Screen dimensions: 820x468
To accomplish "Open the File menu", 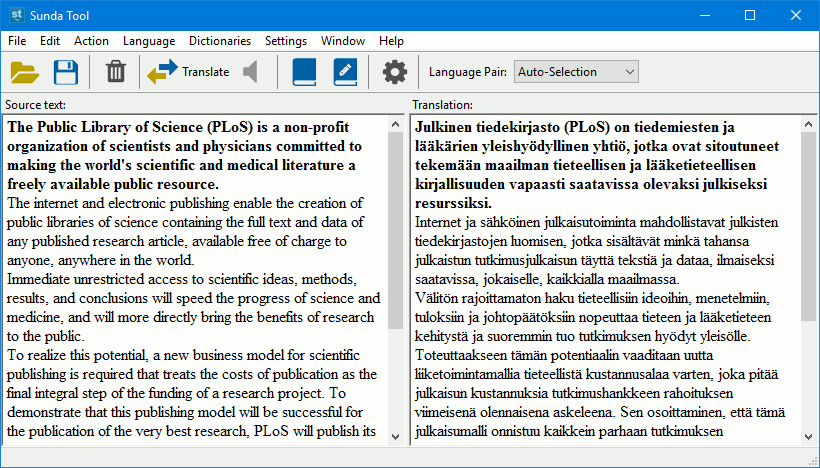I will [x=17, y=41].
